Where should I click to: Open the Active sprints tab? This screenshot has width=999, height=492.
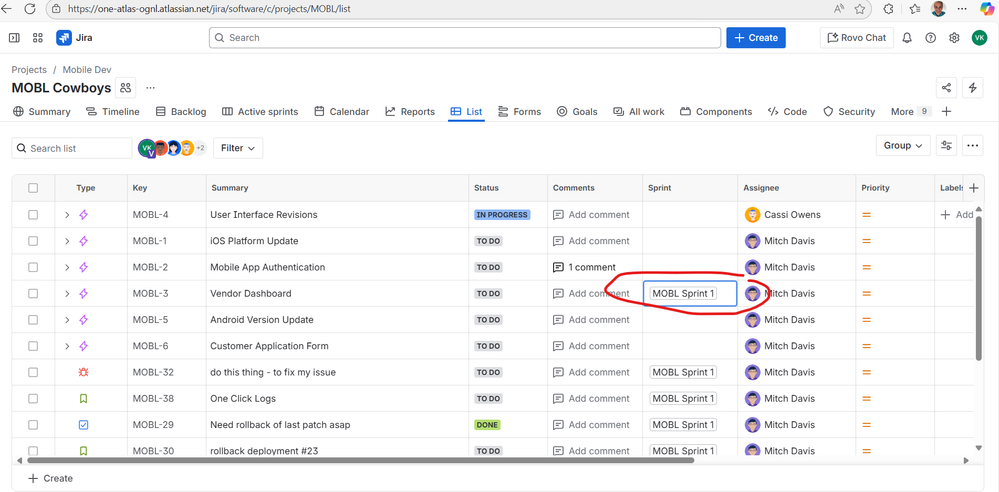(x=260, y=112)
